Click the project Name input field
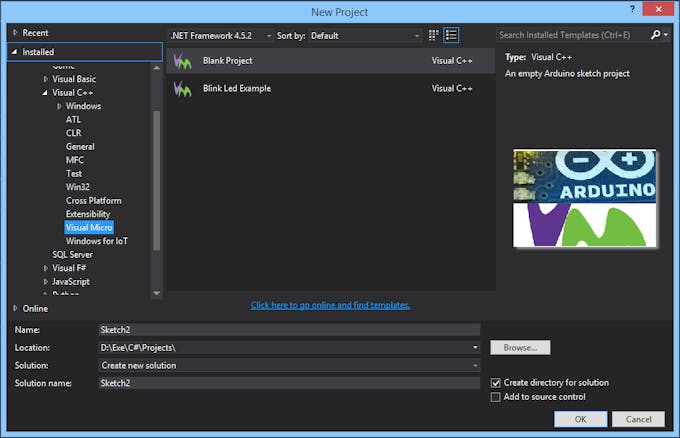680x438 pixels. click(289, 329)
